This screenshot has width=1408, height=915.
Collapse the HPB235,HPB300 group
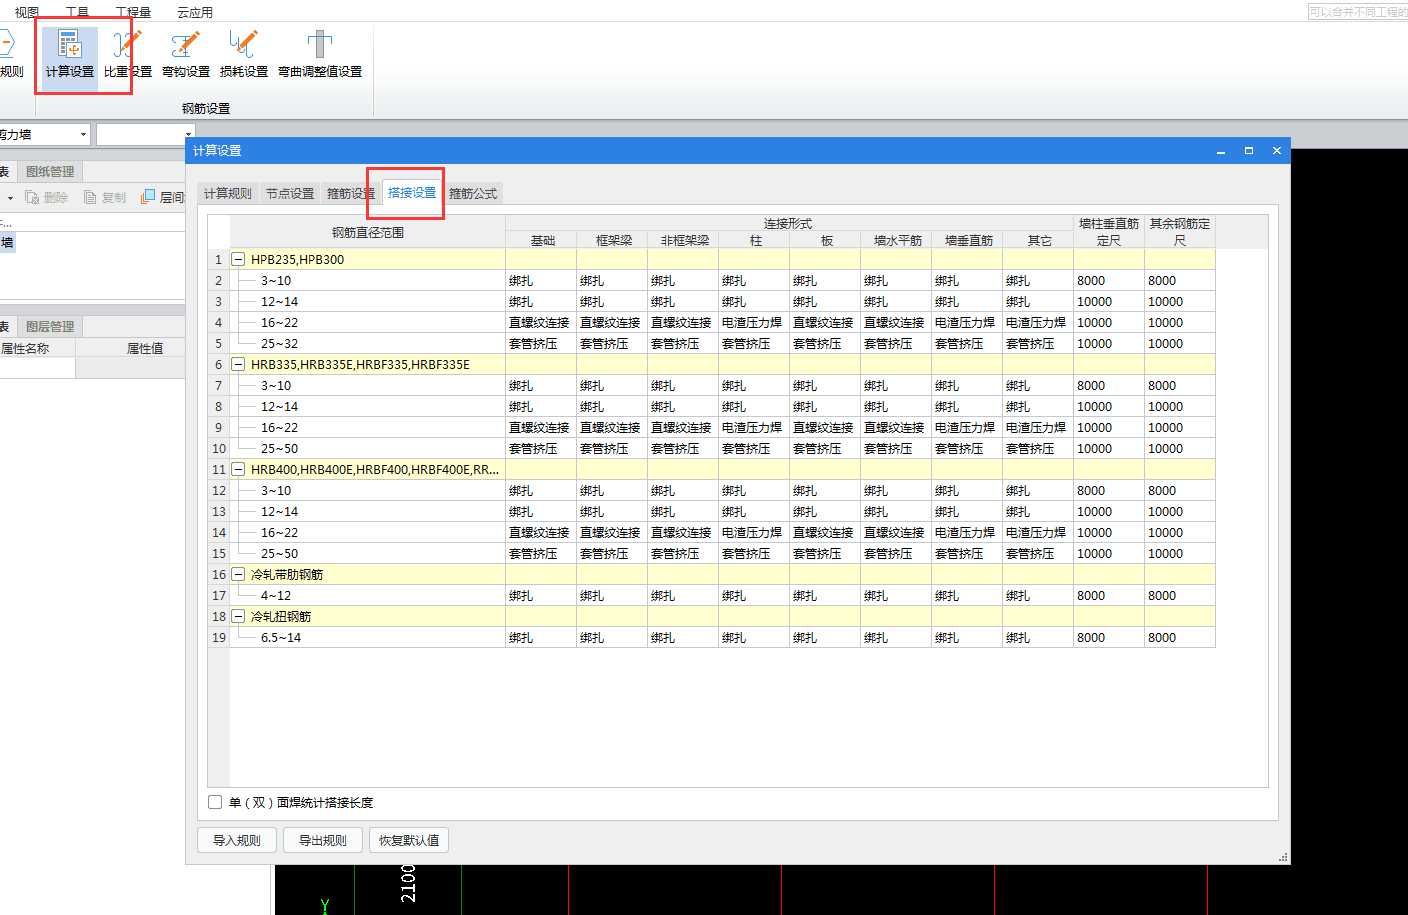238,259
